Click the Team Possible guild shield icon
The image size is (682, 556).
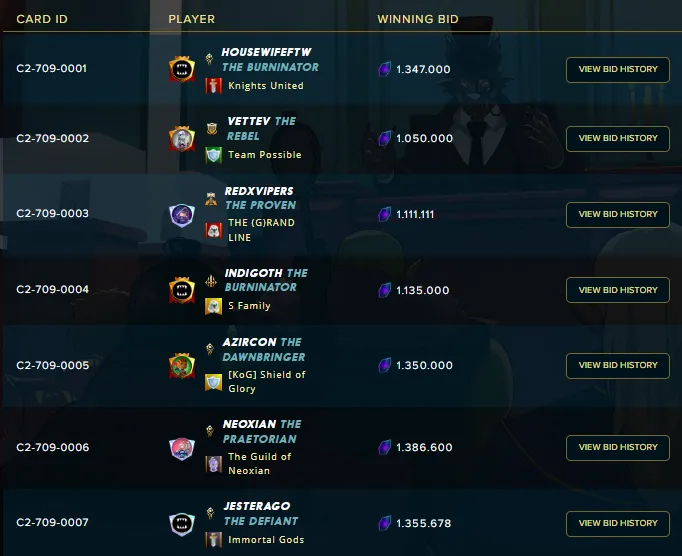(214, 155)
